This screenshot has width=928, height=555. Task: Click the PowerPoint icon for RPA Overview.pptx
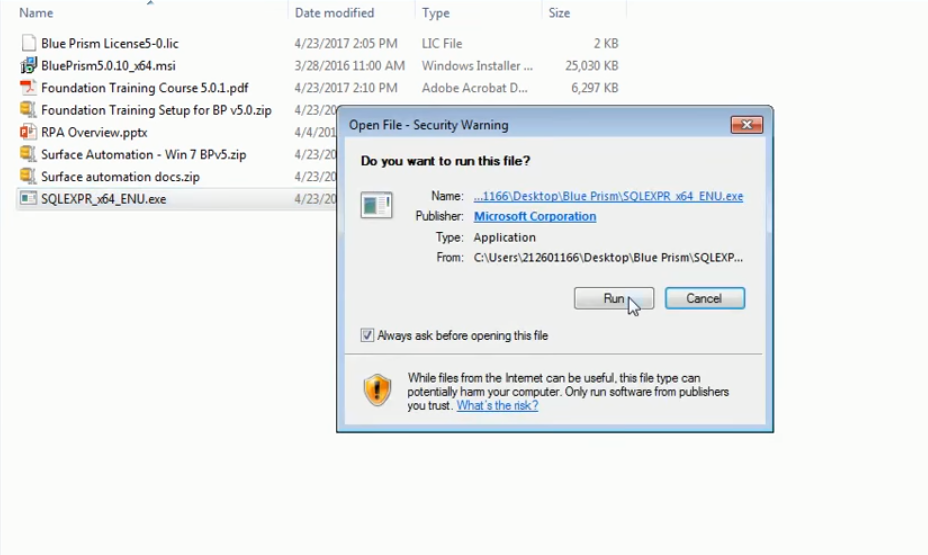(28, 132)
